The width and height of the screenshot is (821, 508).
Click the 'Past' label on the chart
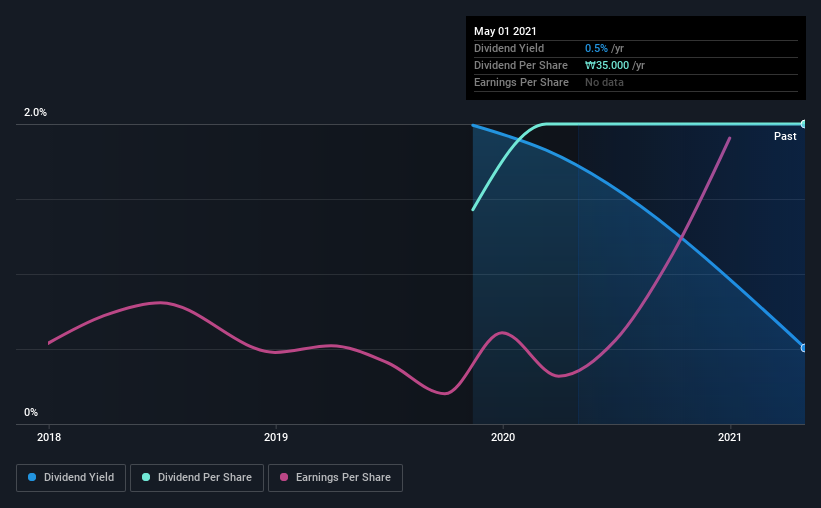point(785,136)
